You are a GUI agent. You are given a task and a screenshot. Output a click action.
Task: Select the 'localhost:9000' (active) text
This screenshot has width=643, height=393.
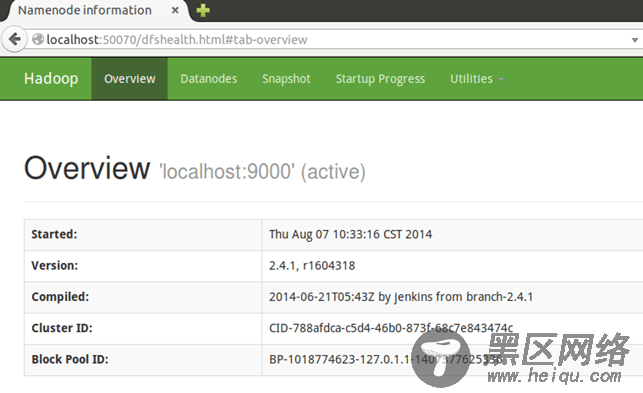click(262, 171)
